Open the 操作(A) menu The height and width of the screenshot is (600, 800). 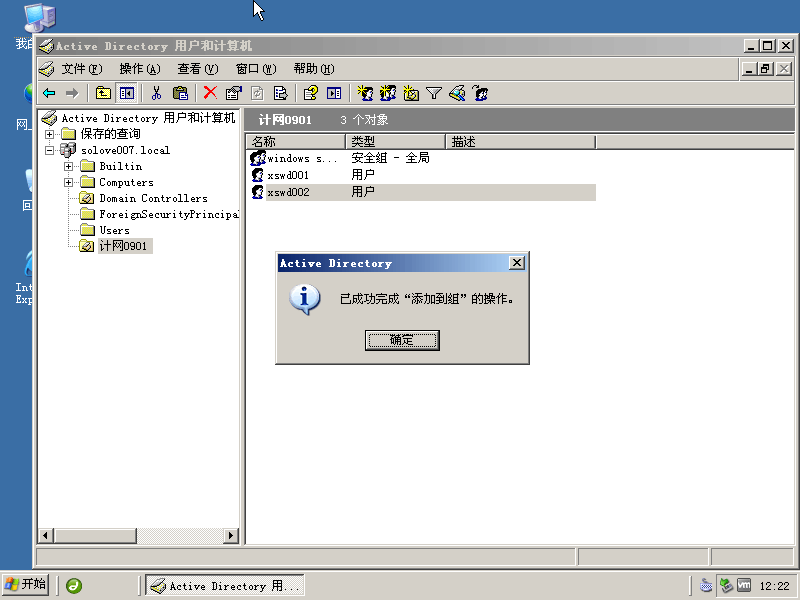(x=139, y=69)
